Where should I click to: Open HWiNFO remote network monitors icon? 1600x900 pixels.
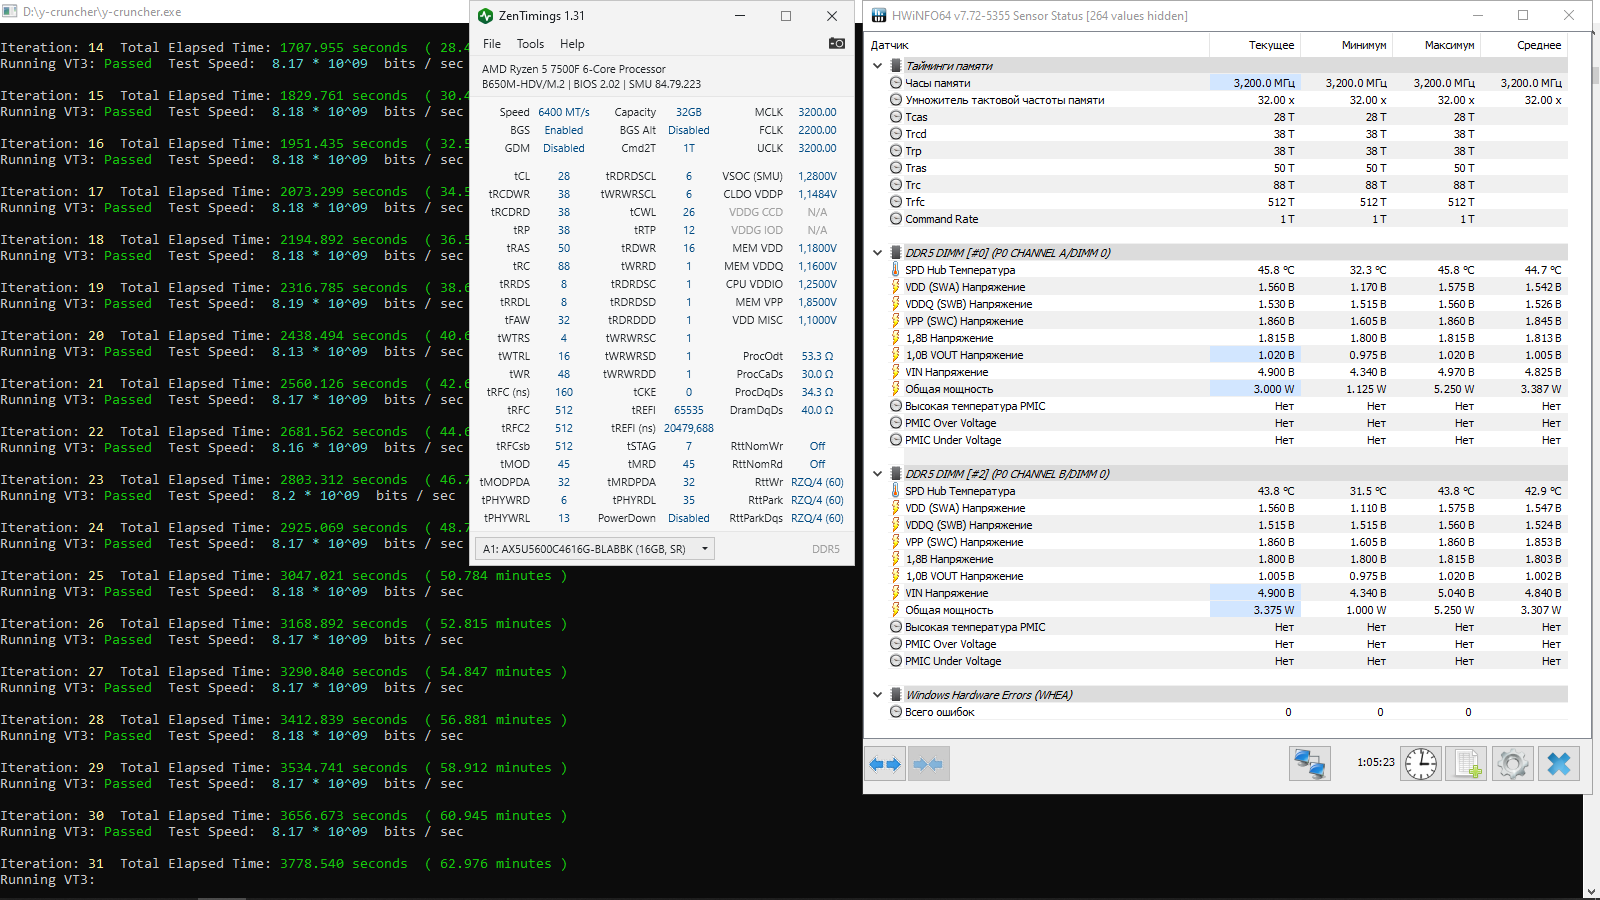(1309, 764)
